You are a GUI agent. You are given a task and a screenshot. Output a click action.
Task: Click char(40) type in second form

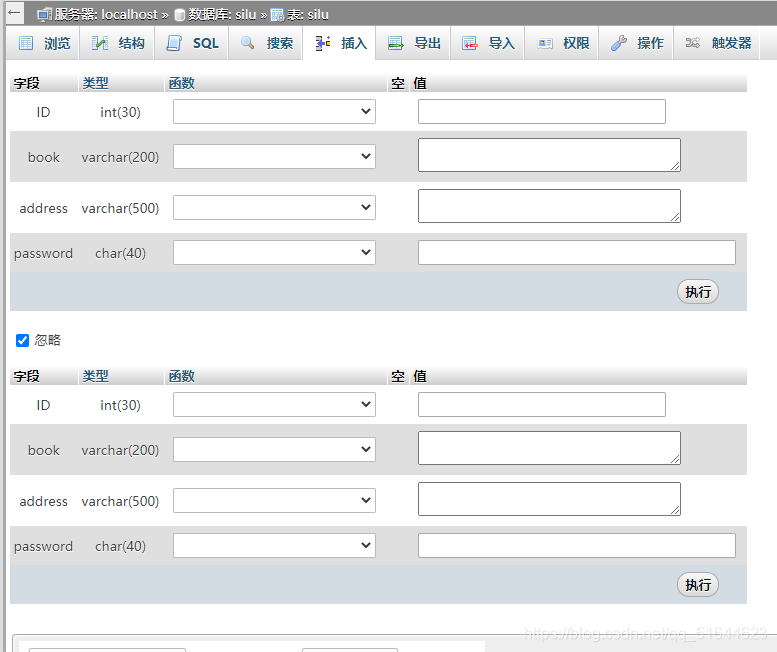pyautogui.click(x=120, y=546)
